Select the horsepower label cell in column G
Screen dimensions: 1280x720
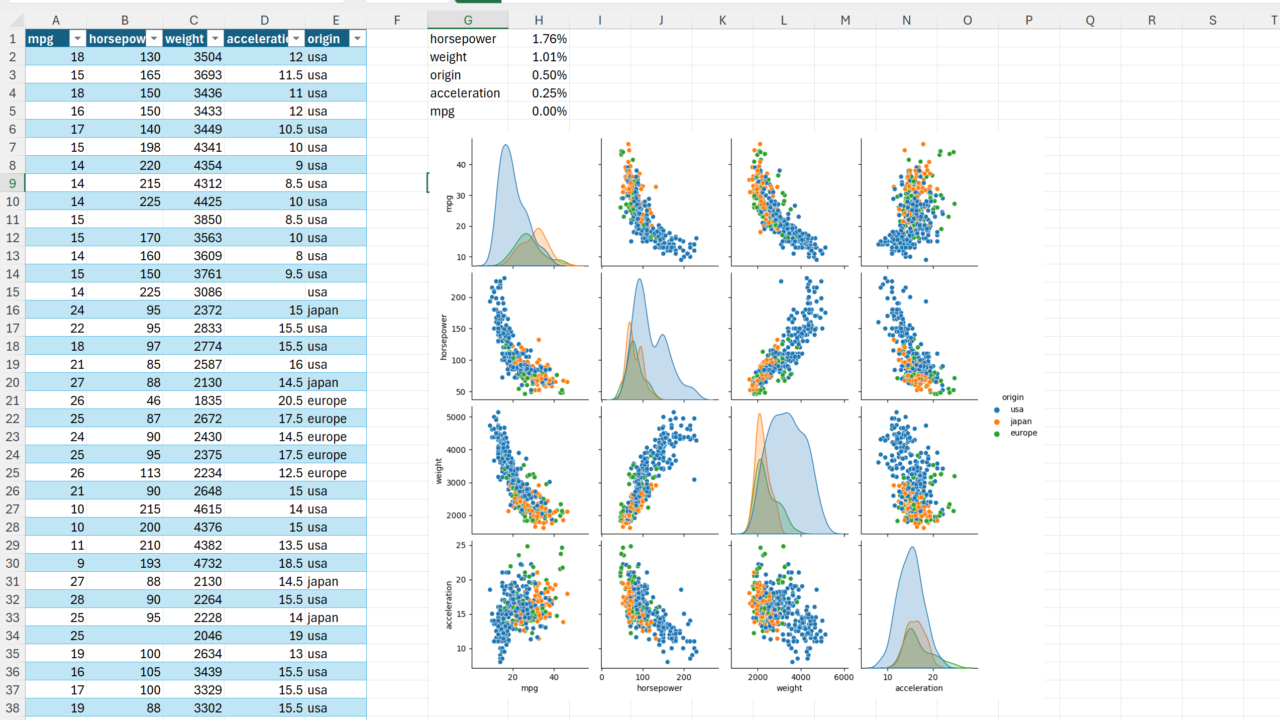(467, 39)
